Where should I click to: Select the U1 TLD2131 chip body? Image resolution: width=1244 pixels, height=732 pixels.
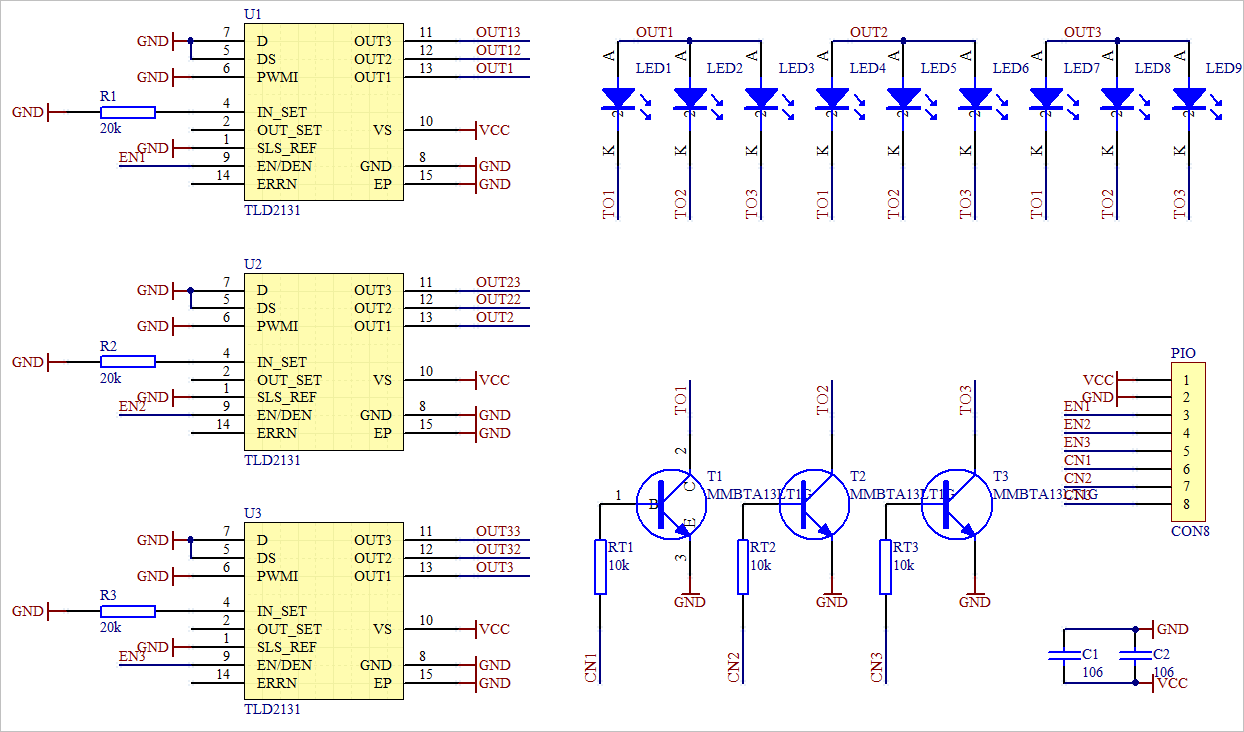coord(324,112)
